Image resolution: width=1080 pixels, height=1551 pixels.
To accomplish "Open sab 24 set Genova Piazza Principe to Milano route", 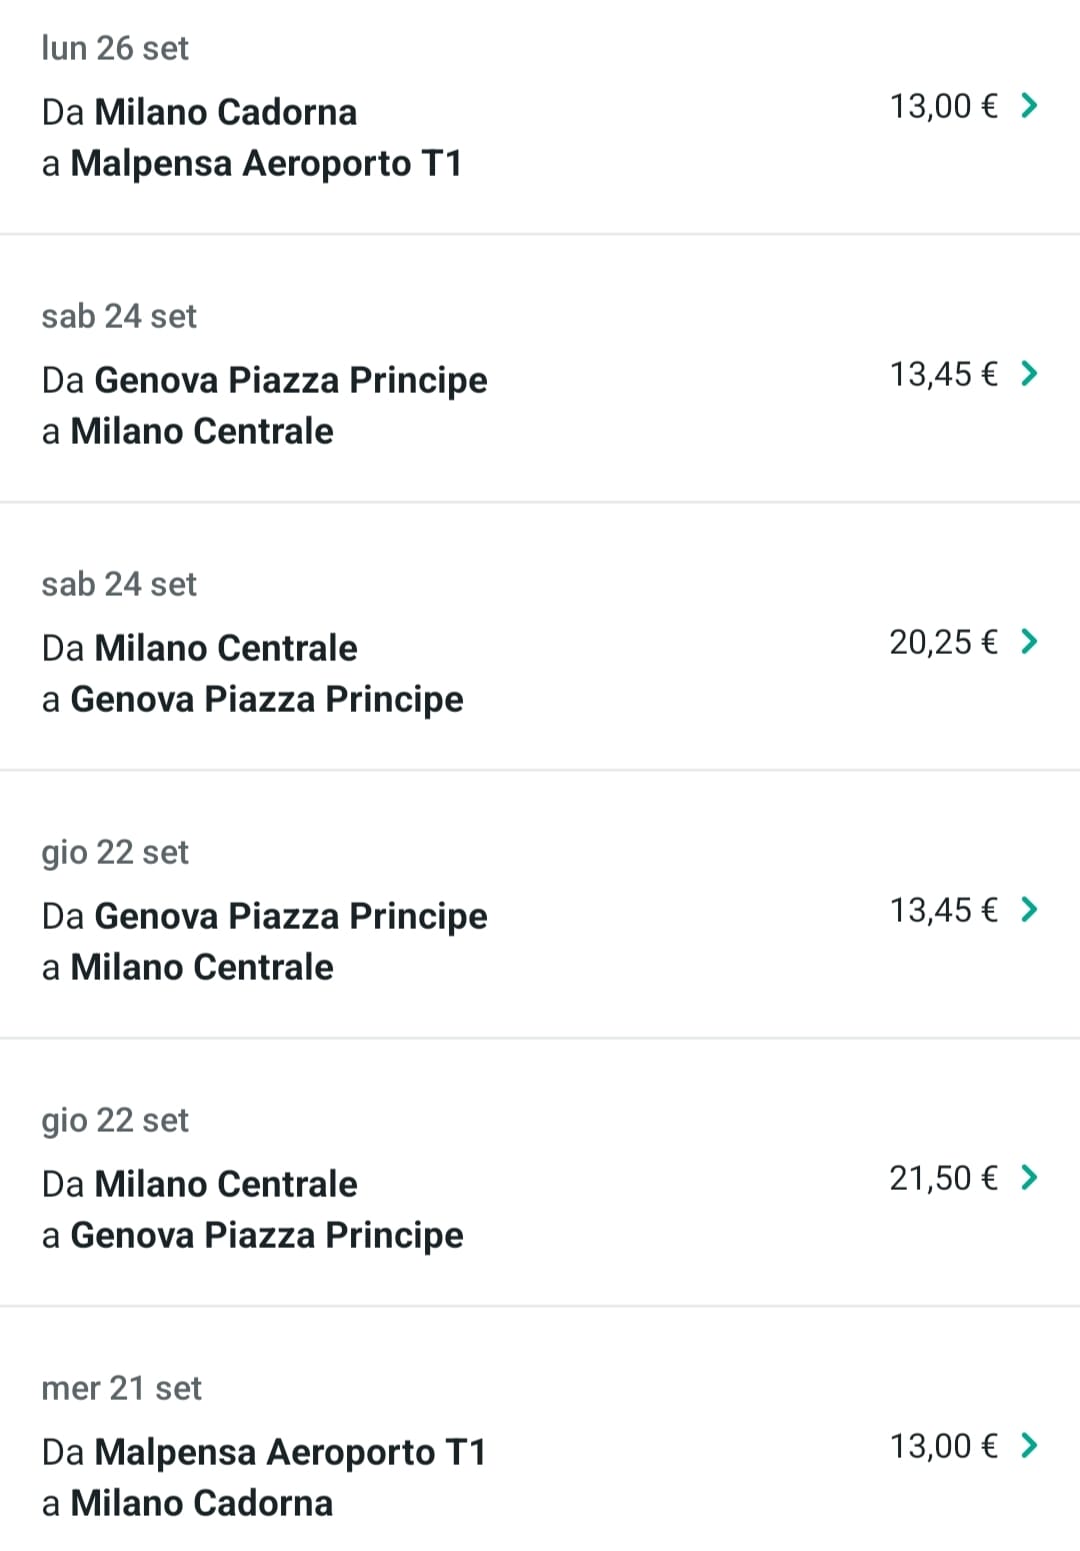I will point(264,405).
